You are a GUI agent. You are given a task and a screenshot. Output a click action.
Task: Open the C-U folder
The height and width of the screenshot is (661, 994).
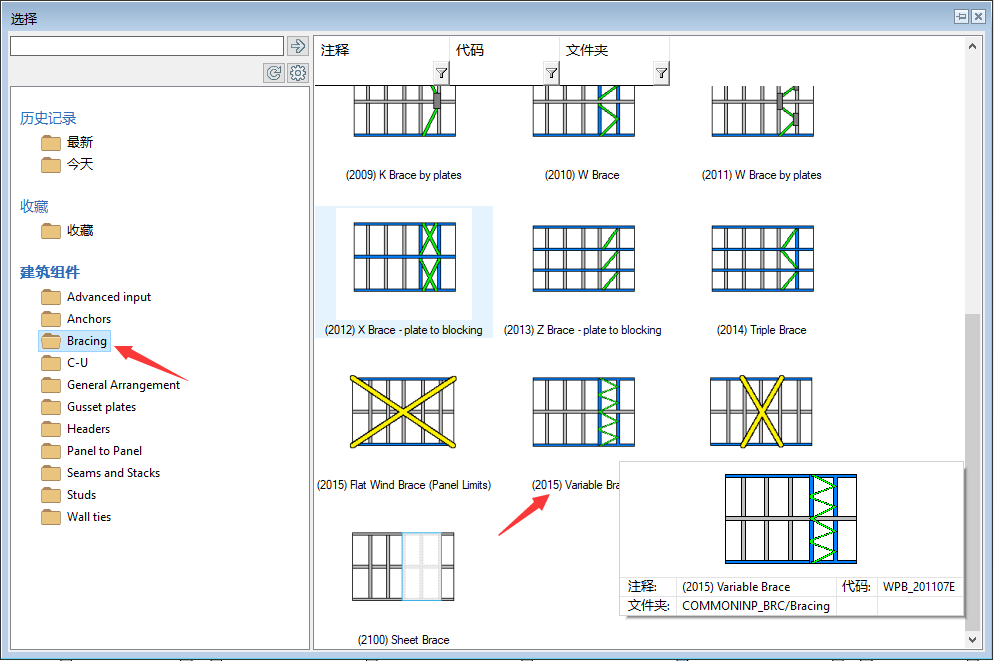[65, 363]
